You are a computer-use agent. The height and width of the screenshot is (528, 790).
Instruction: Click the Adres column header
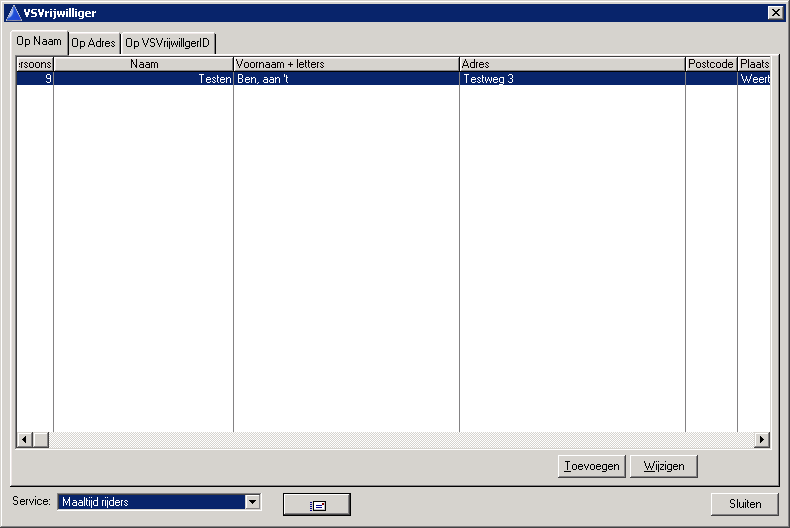(x=572, y=64)
